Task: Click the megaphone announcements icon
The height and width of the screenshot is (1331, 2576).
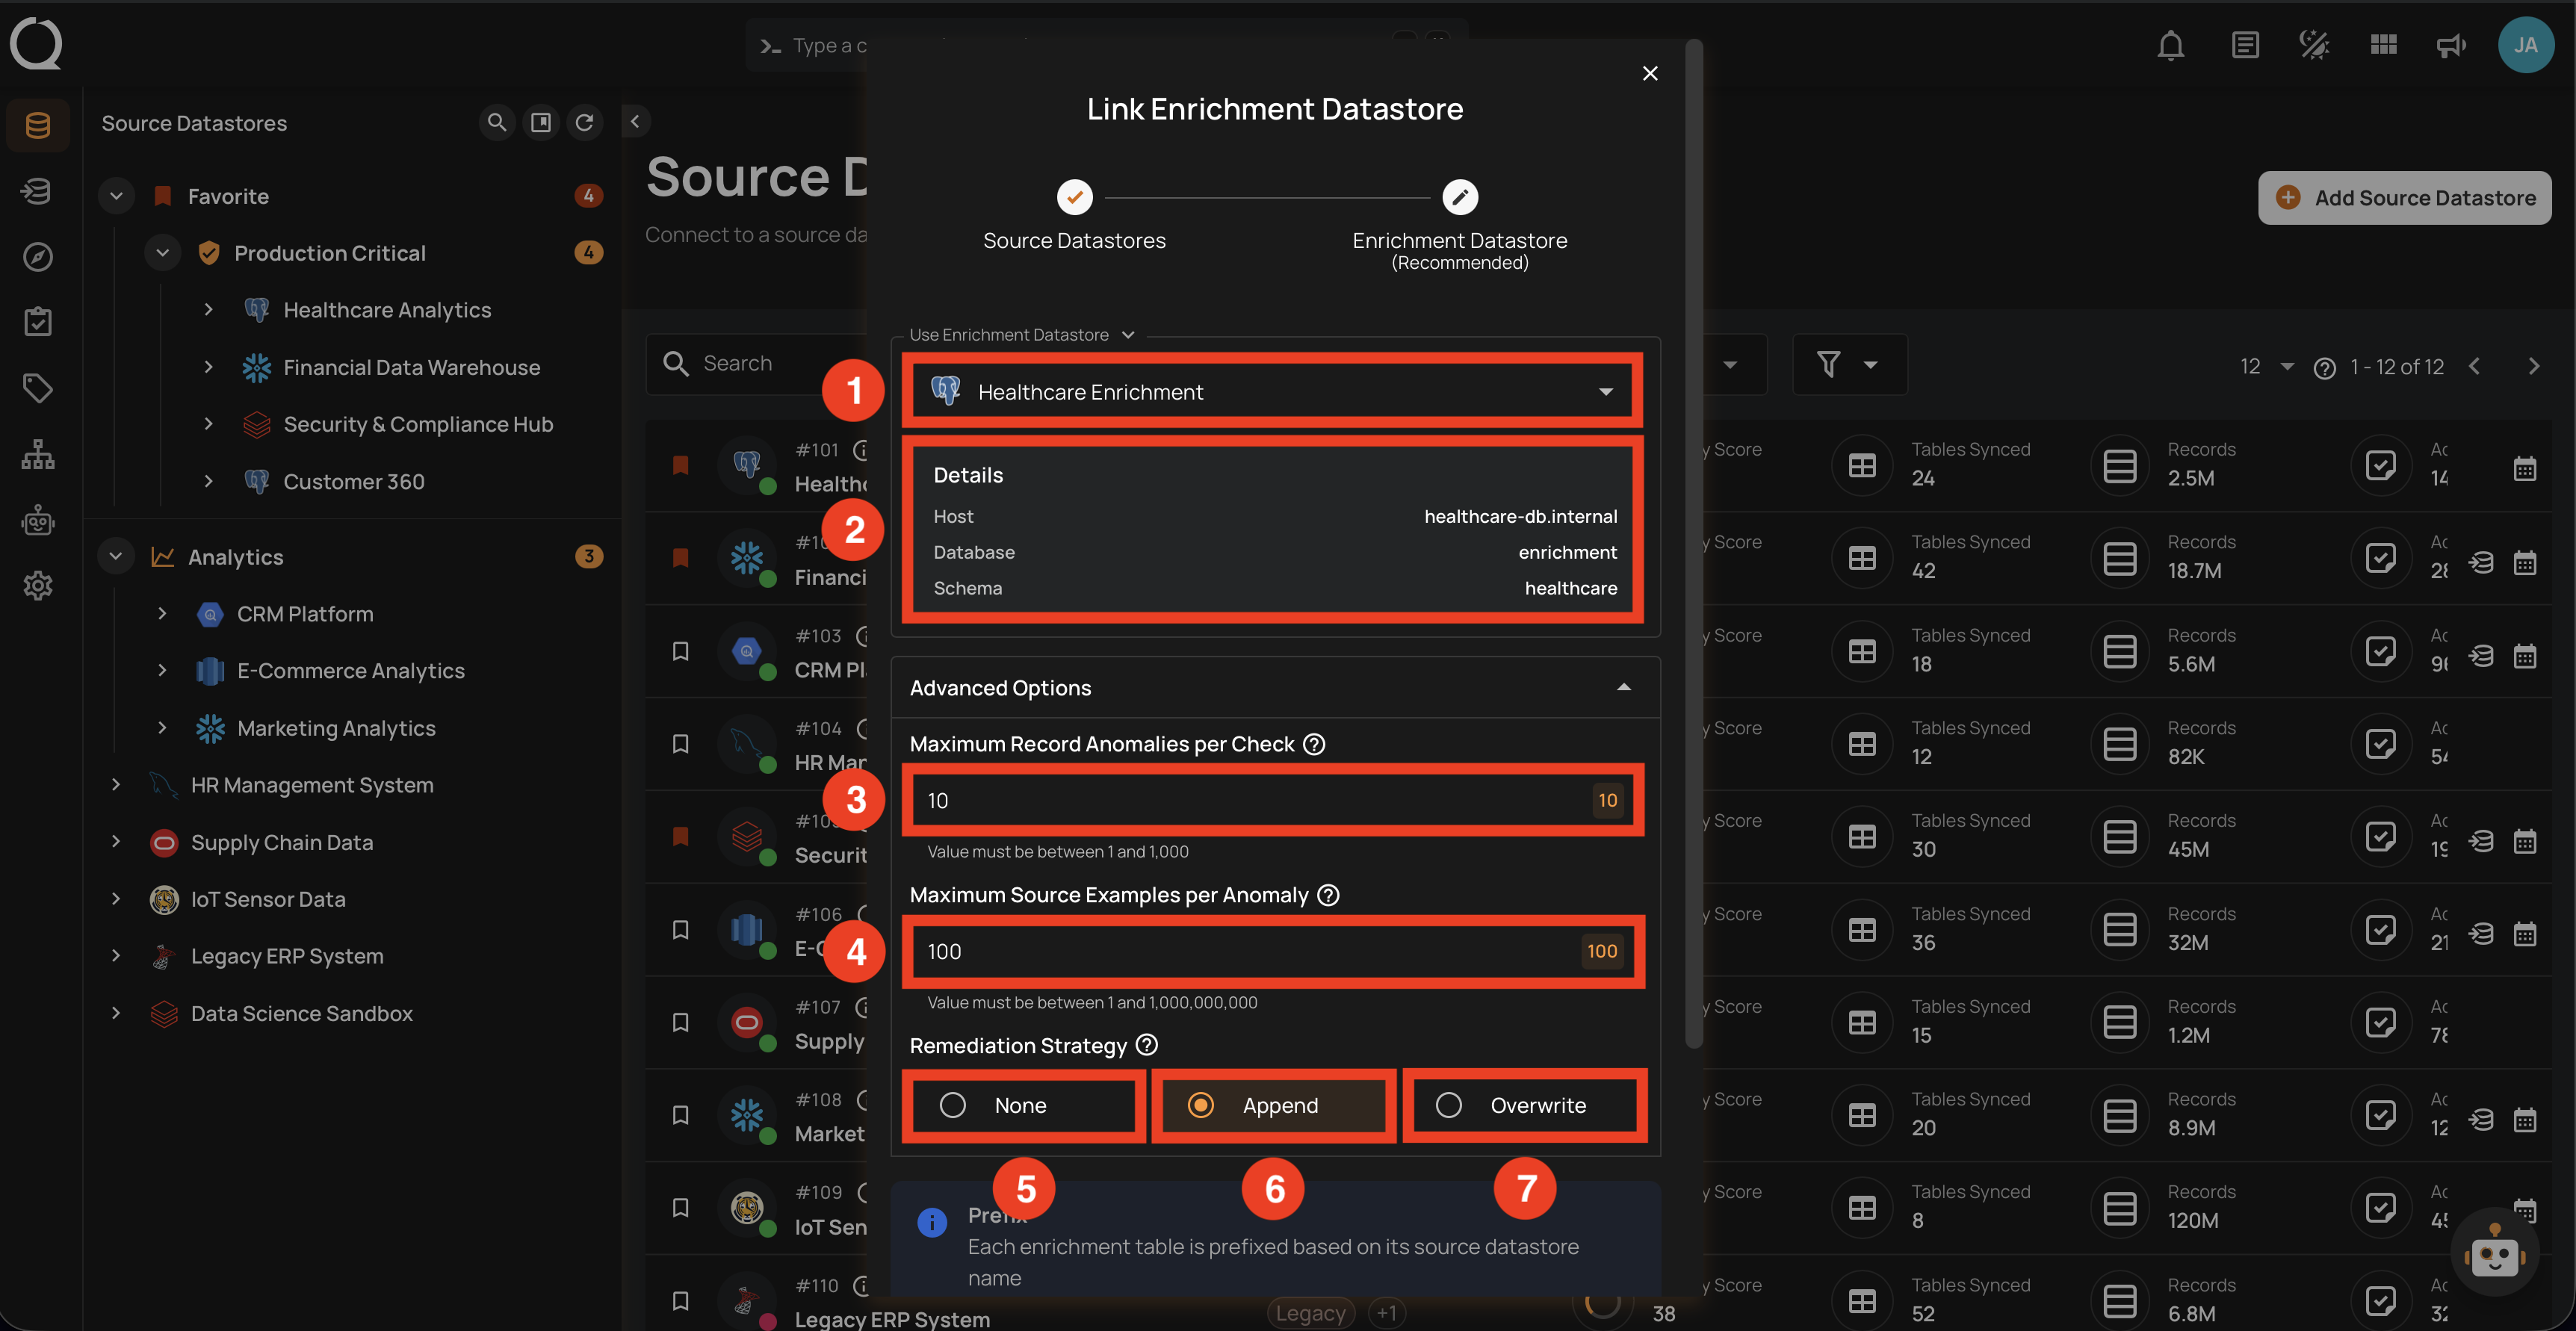Action: click(x=2451, y=45)
